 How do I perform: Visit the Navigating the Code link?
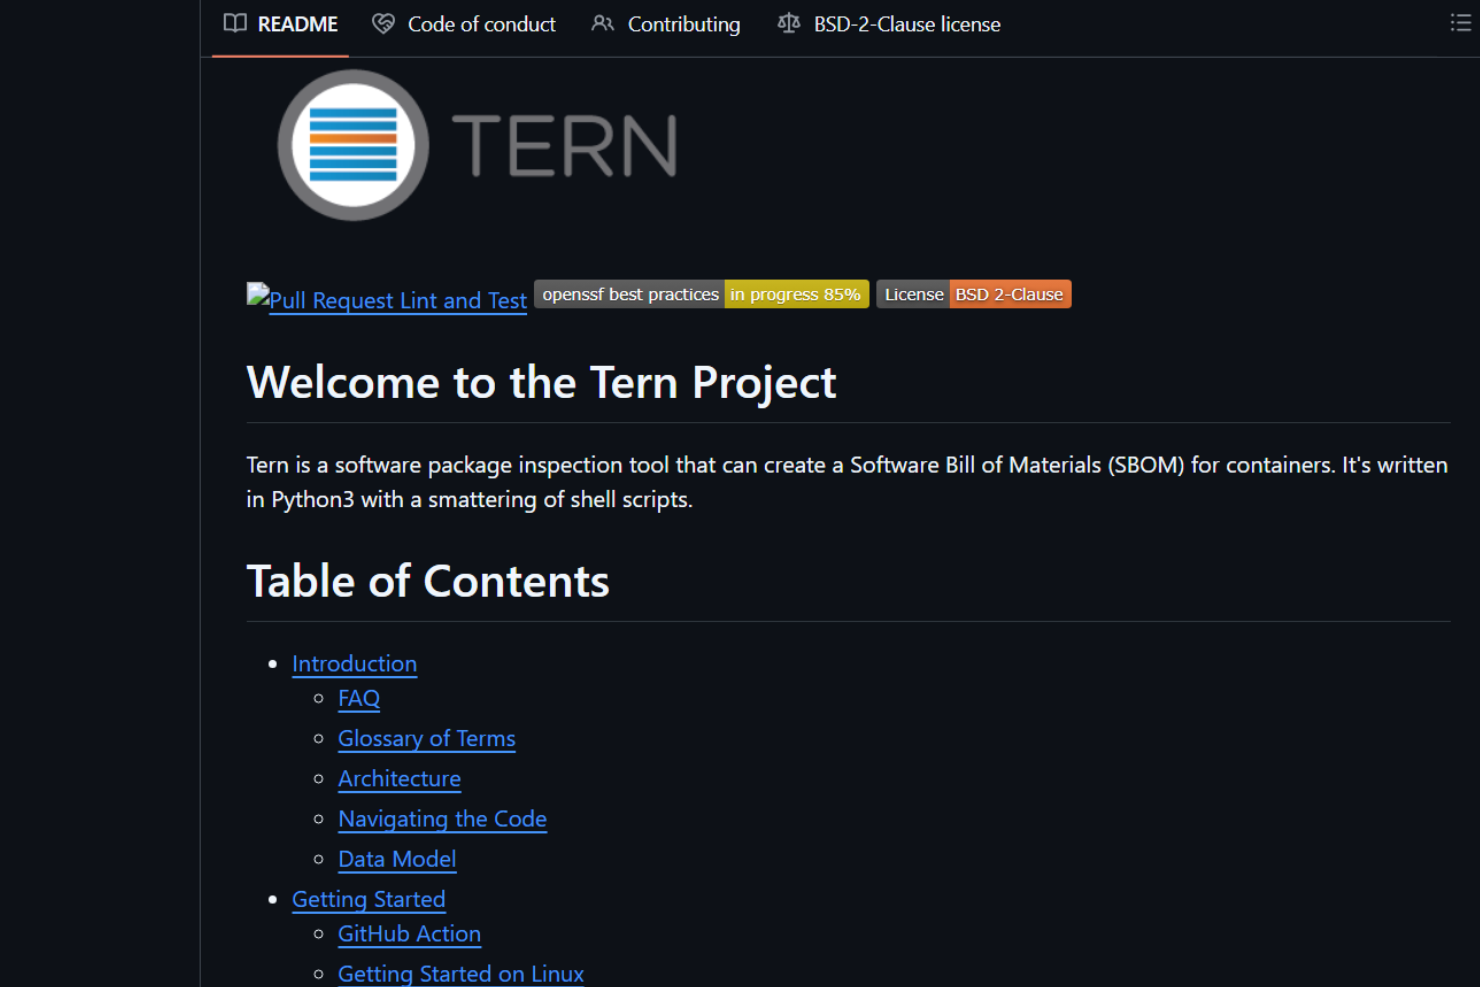pyautogui.click(x=442, y=819)
